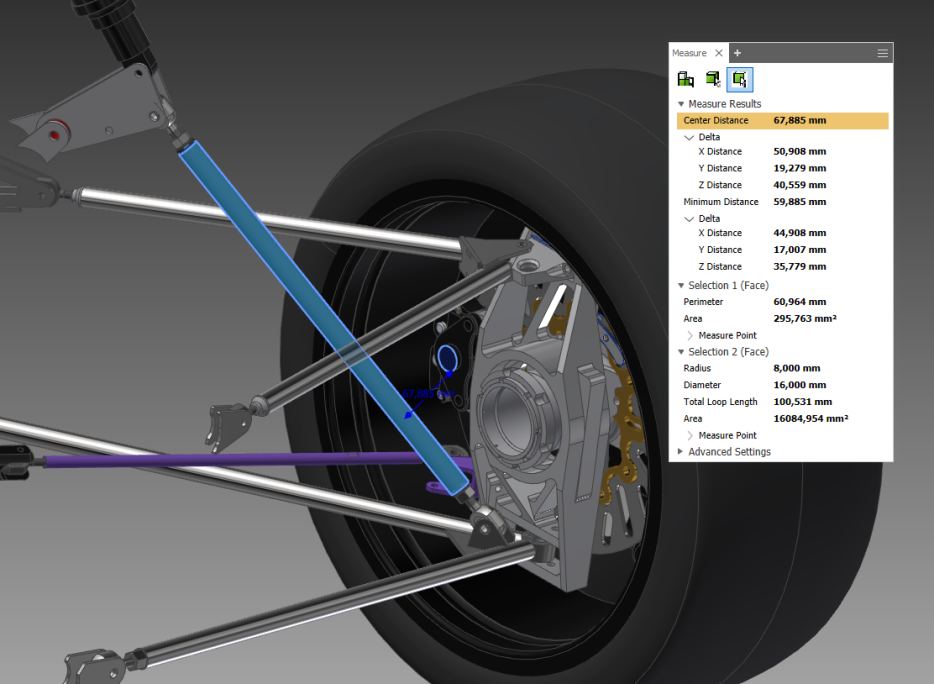The height and width of the screenshot is (684, 934).
Task: Click the Total Loop Length 100,531 mm value
Action: 802,402
